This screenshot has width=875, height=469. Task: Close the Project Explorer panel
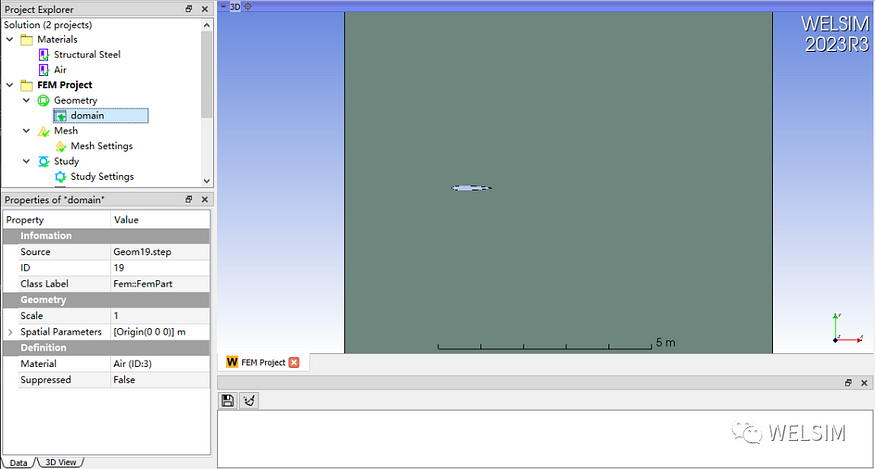point(205,9)
